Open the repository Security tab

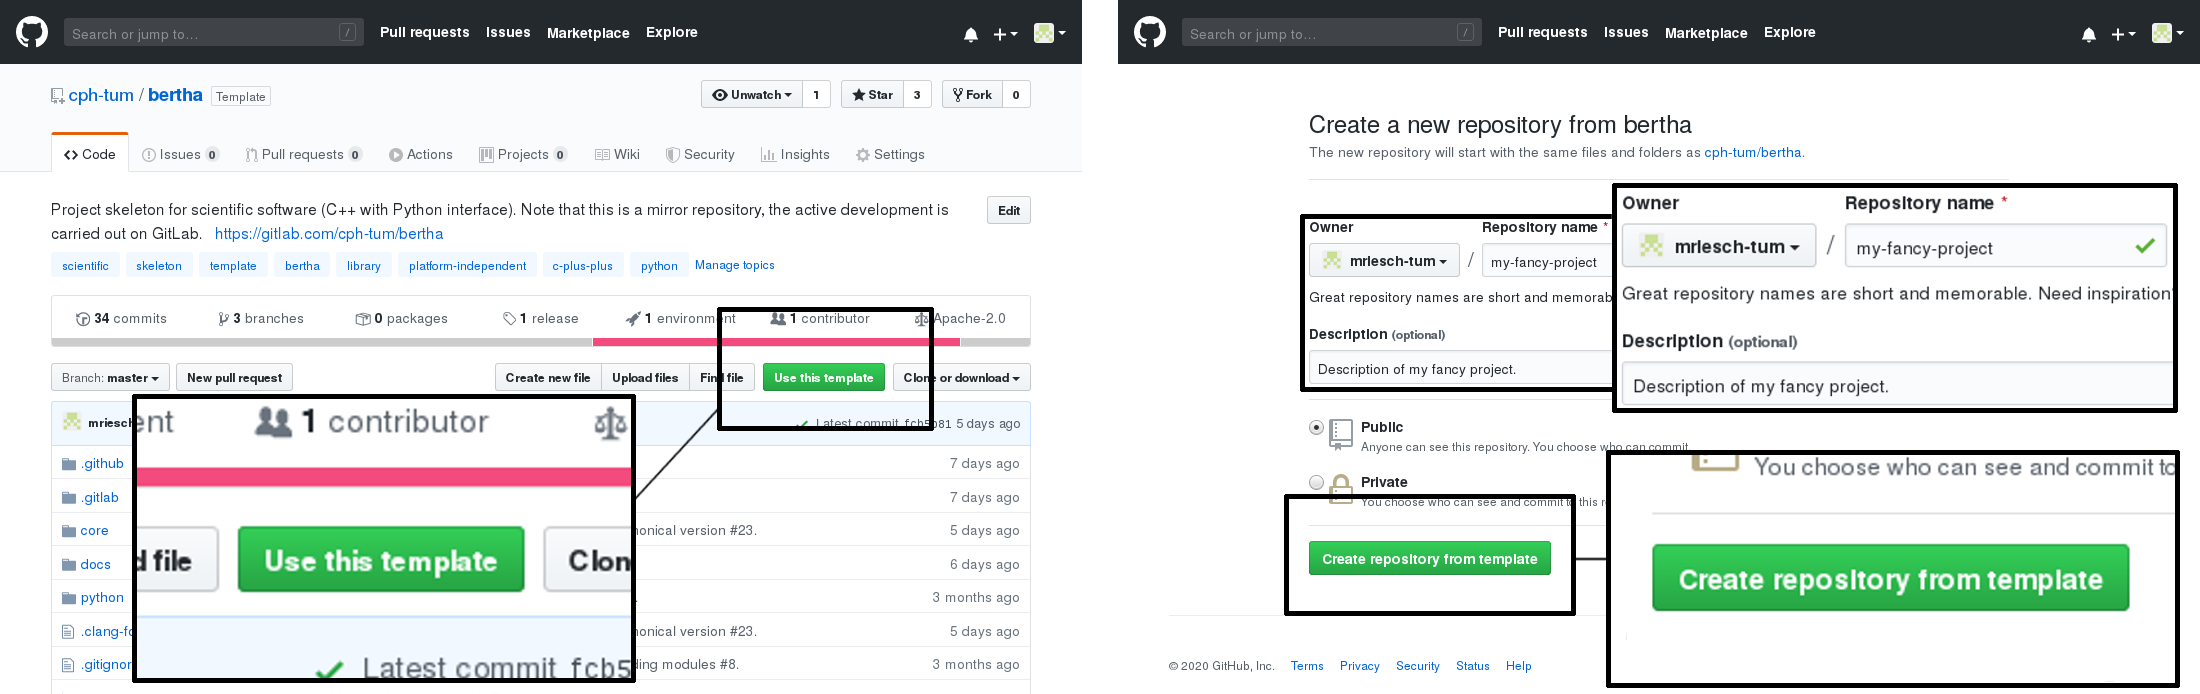tap(700, 155)
